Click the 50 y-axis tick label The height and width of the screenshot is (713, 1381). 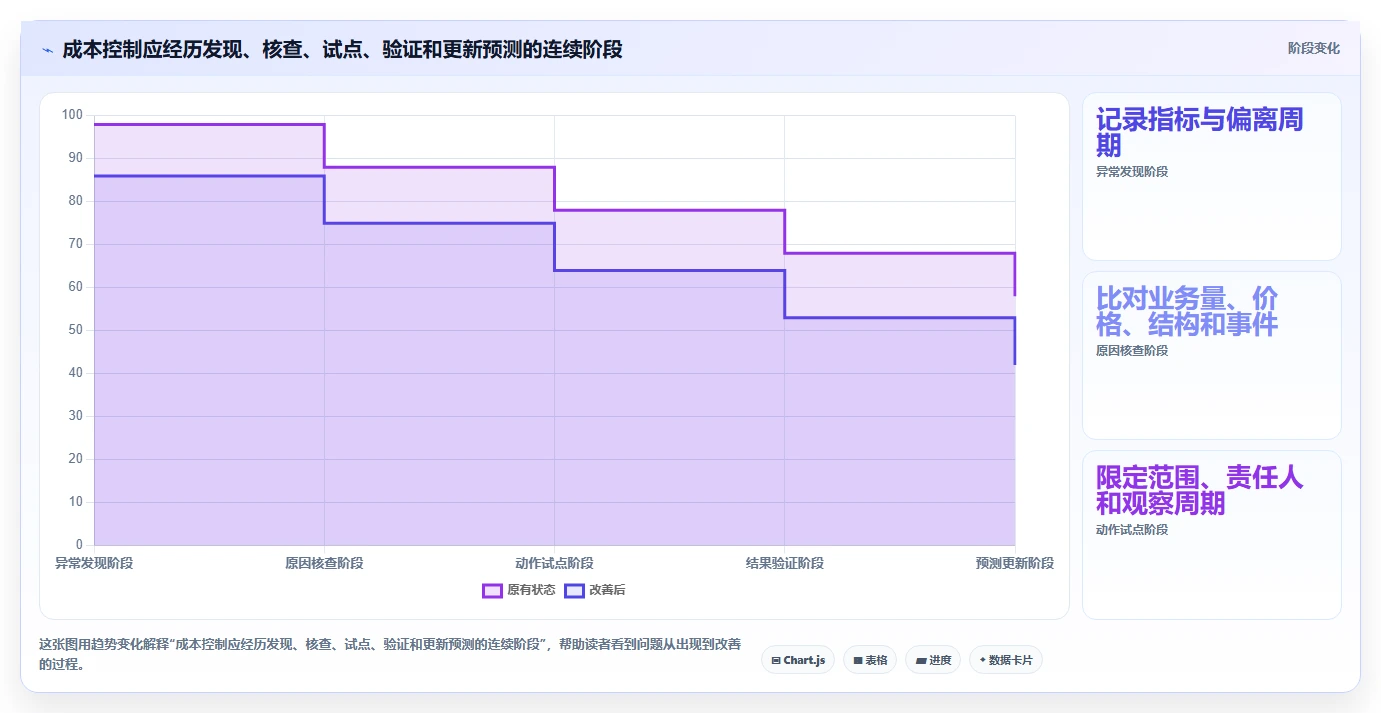point(76,330)
